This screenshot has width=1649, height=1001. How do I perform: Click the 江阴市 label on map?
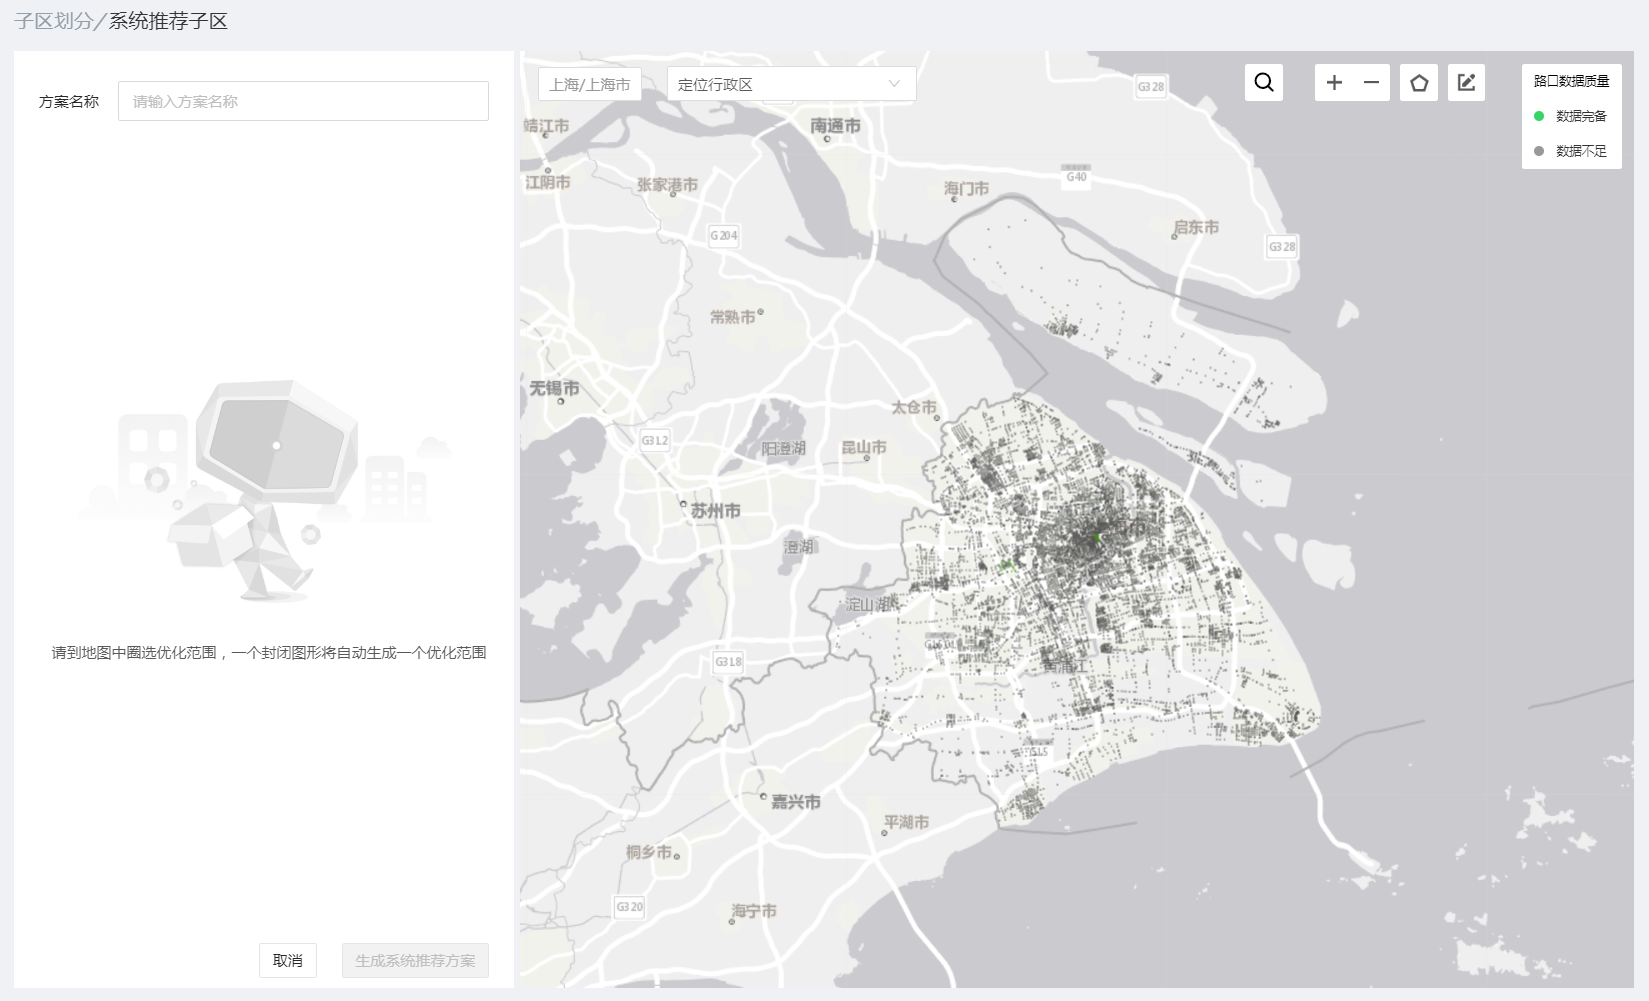click(x=548, y=182)
